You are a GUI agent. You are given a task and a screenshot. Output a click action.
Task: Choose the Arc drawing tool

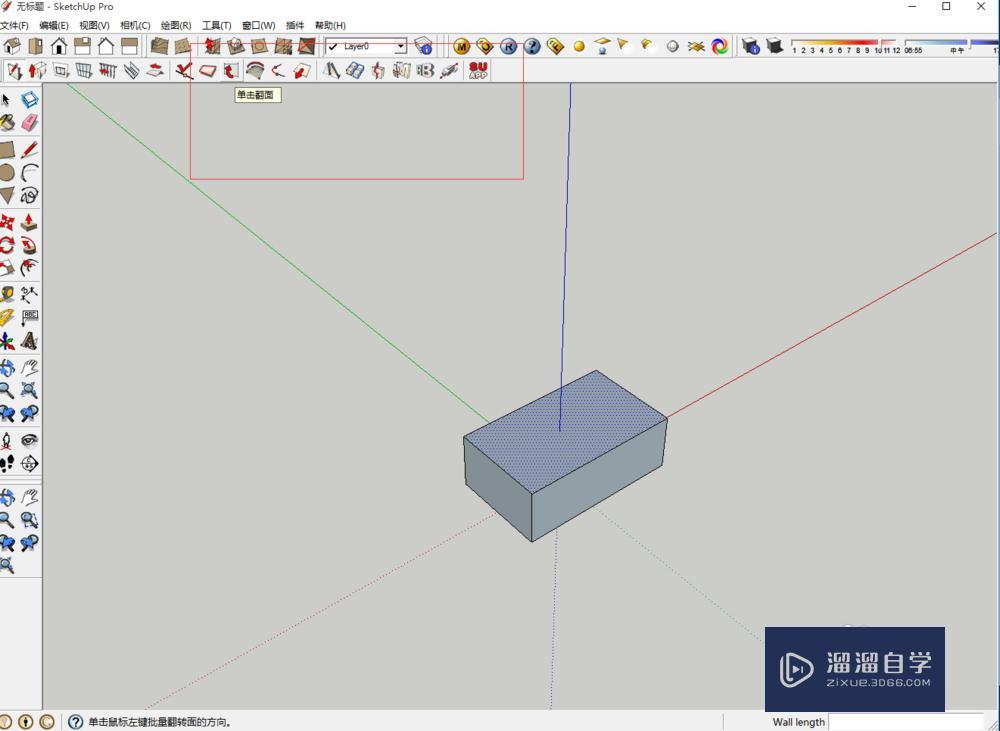tap(29, 172)
